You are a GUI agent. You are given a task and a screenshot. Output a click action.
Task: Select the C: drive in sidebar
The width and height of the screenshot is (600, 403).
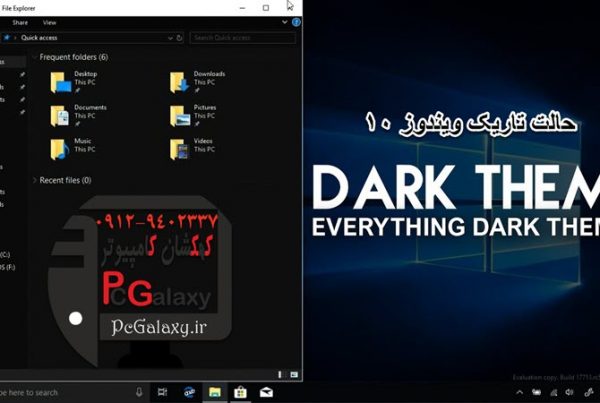point(5,255)
